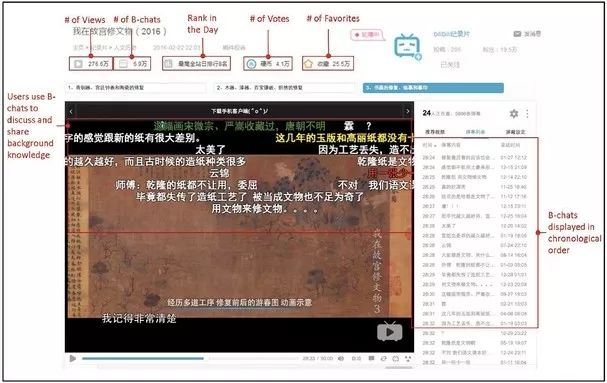Viewport: 607px width, 383px height.
Task: Open the blocking settings tab link
Action: pos(515,132)
